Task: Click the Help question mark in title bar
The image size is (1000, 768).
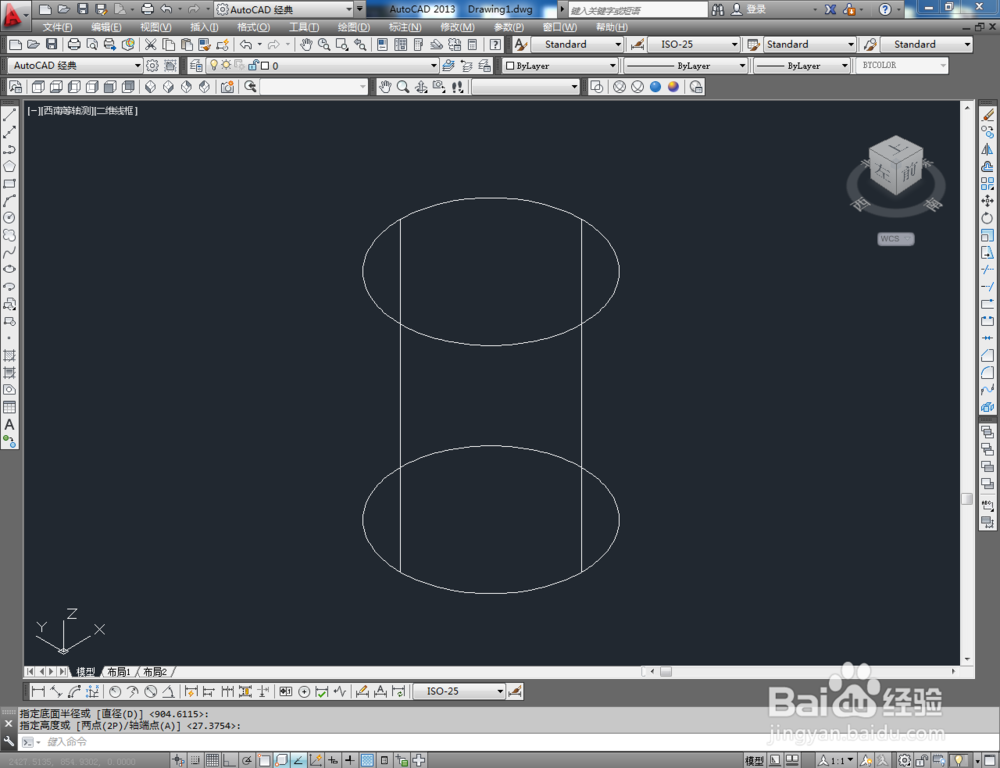Action: pos(885,10)
